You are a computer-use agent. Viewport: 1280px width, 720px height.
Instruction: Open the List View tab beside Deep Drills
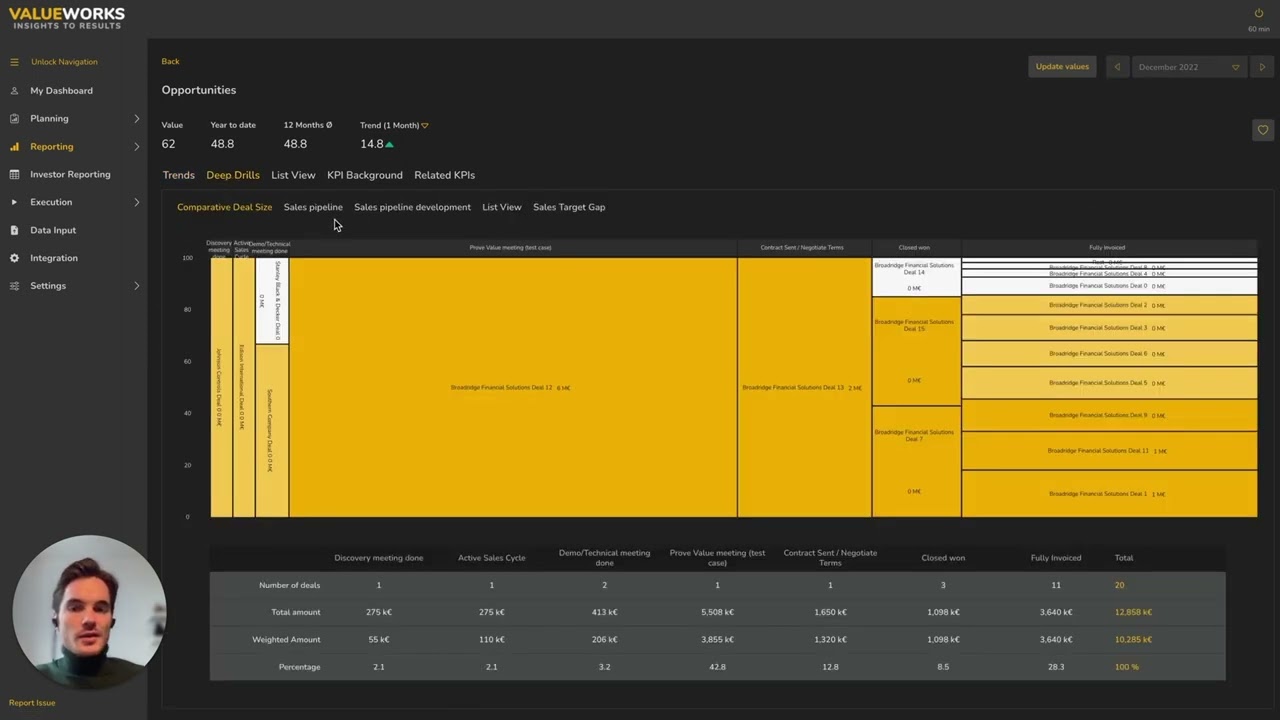click(293, 175)
